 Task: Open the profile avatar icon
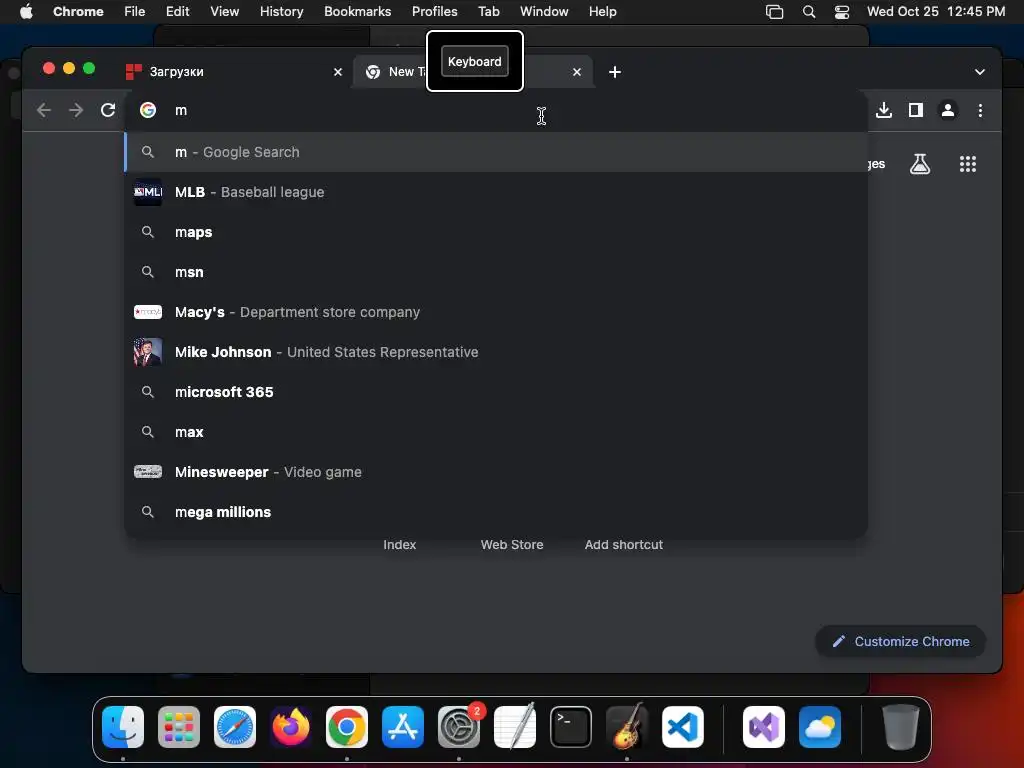(948, 110)
